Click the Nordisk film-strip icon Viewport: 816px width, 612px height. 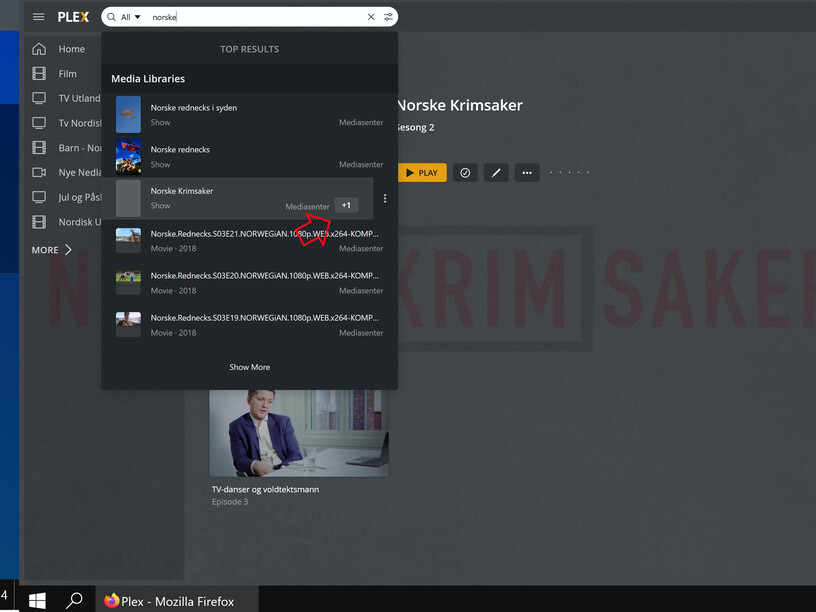click(x=39, y=222)
